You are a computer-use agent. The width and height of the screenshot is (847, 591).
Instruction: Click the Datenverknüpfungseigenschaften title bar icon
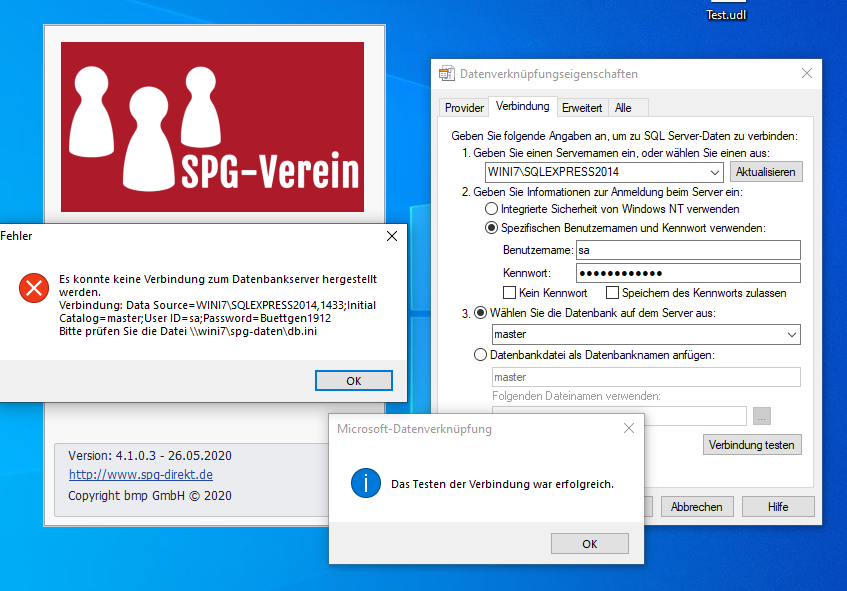(446, 74)
